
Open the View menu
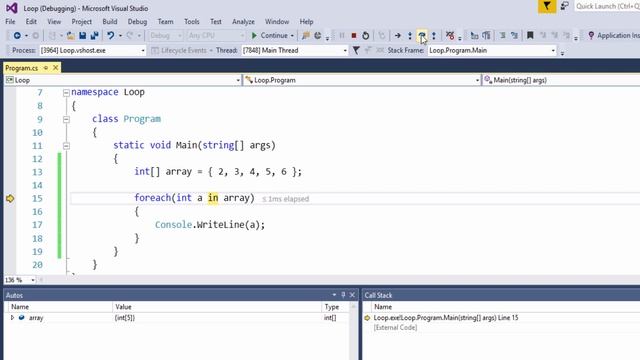[x=54, y=22]
